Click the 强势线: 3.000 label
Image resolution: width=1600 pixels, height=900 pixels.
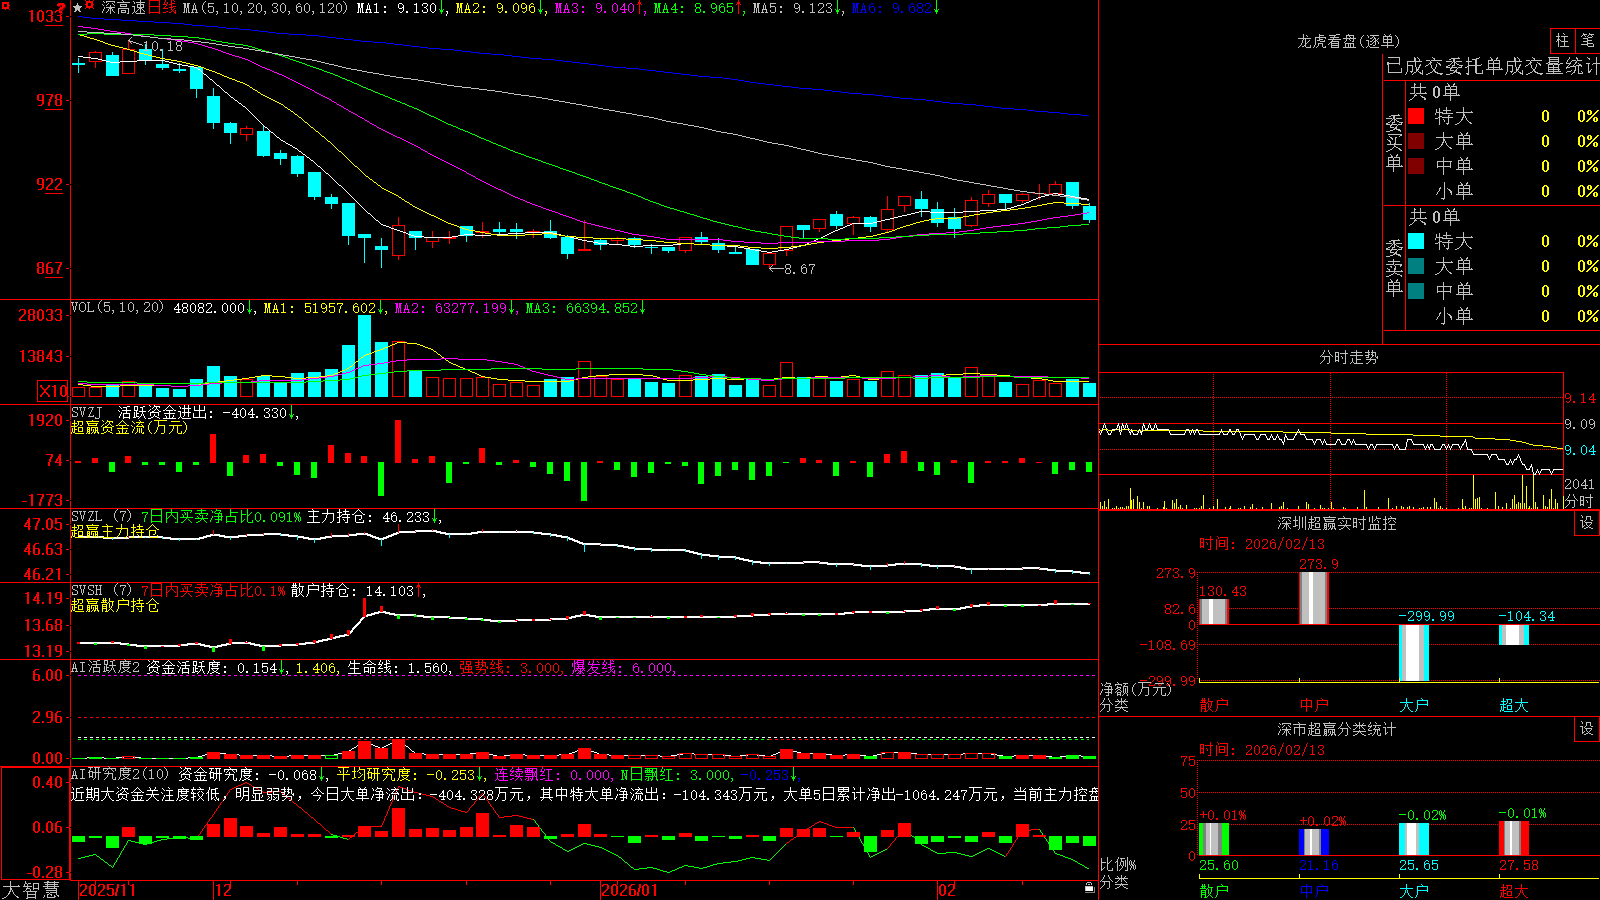[510, 668]
